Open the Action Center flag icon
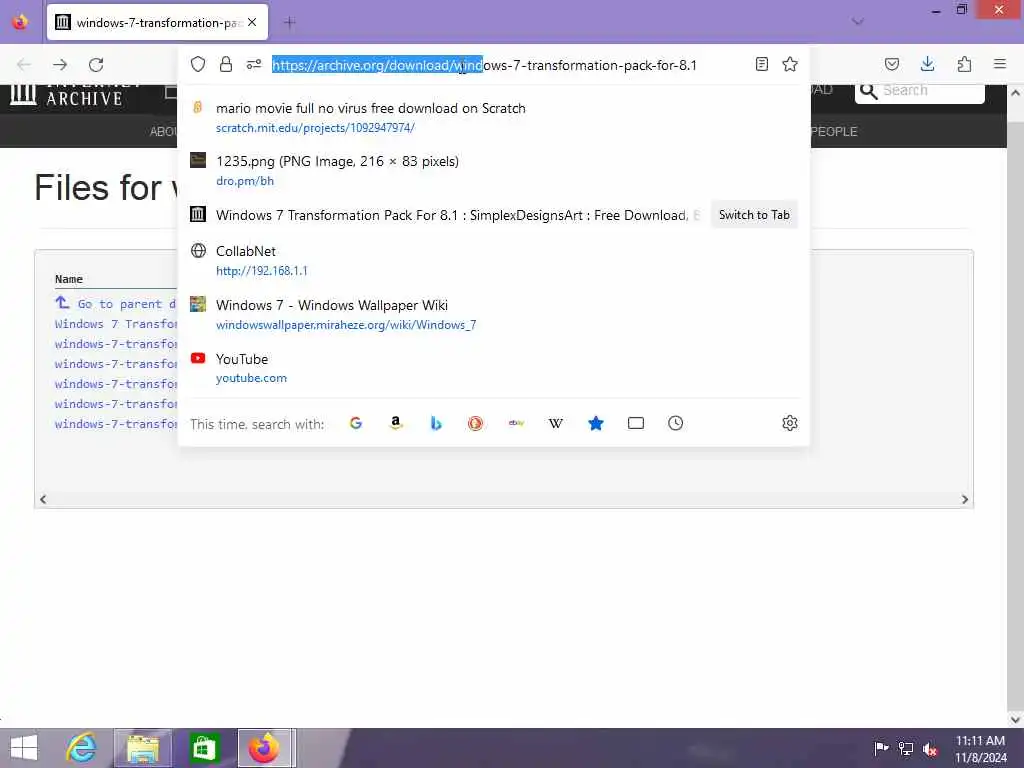The width and height of the screenshot is (1024, 768). (x=881, y=748)
